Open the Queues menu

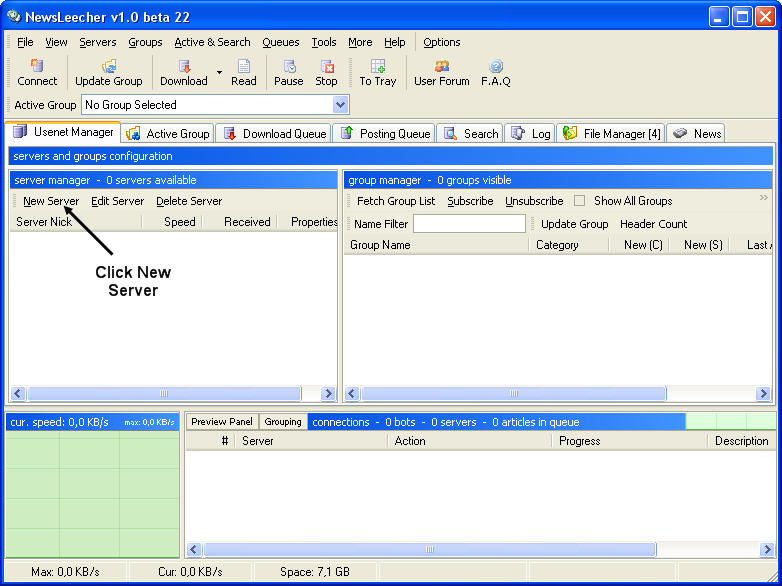281,42
